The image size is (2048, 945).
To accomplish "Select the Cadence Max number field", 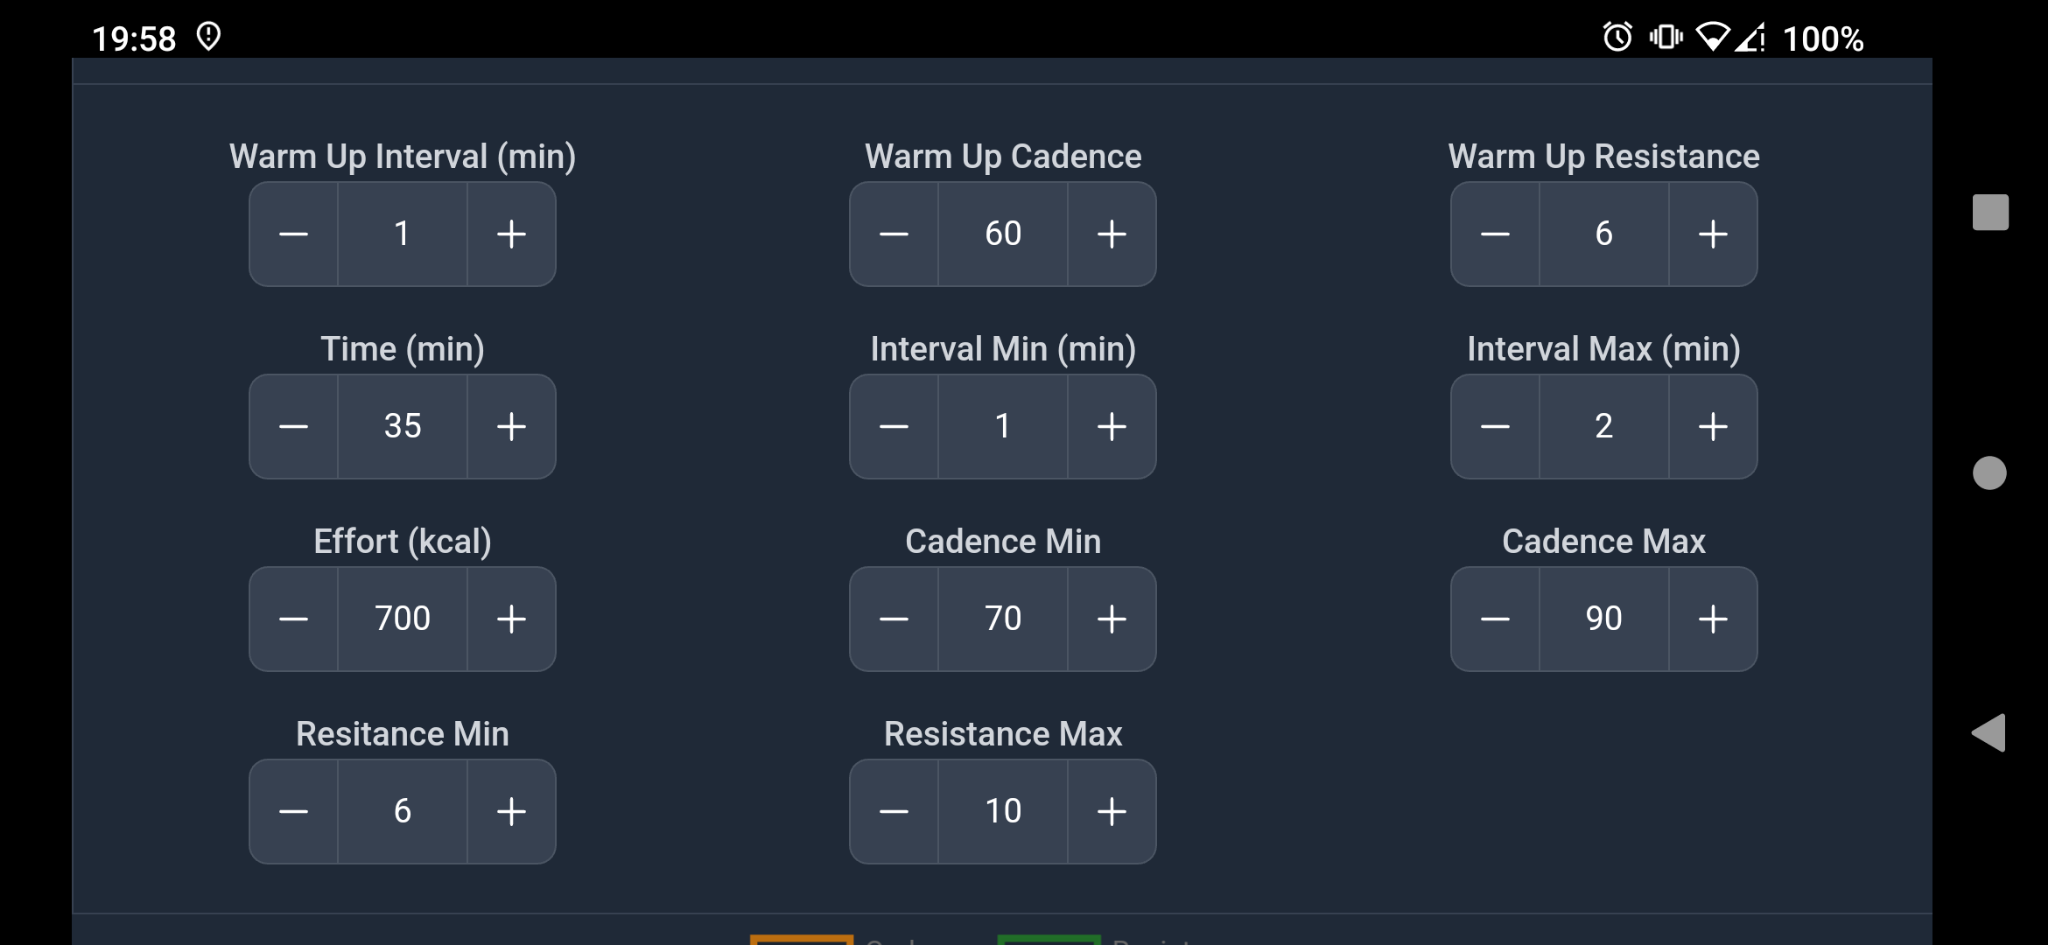I will tap(1603, 619).
